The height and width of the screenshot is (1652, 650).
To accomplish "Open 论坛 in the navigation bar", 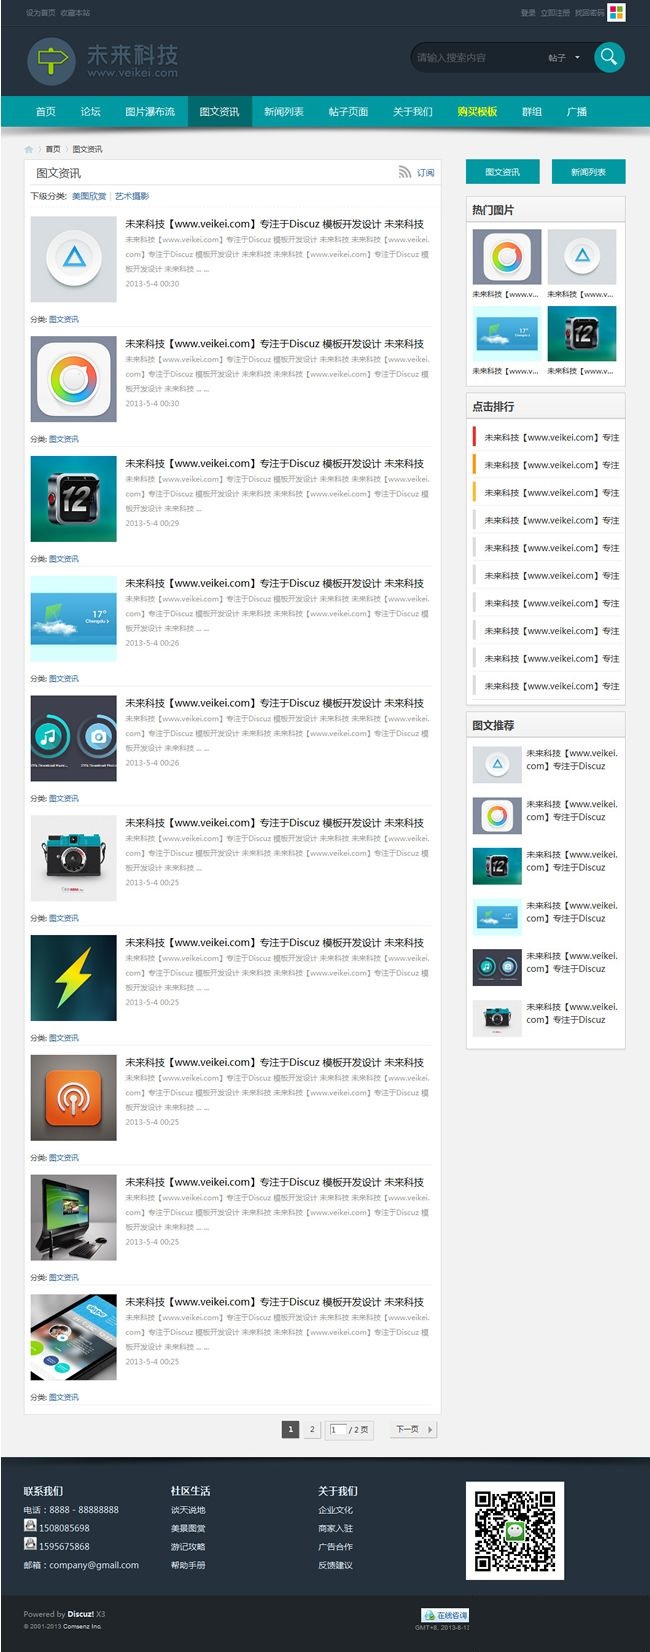I will coord(91,112).
